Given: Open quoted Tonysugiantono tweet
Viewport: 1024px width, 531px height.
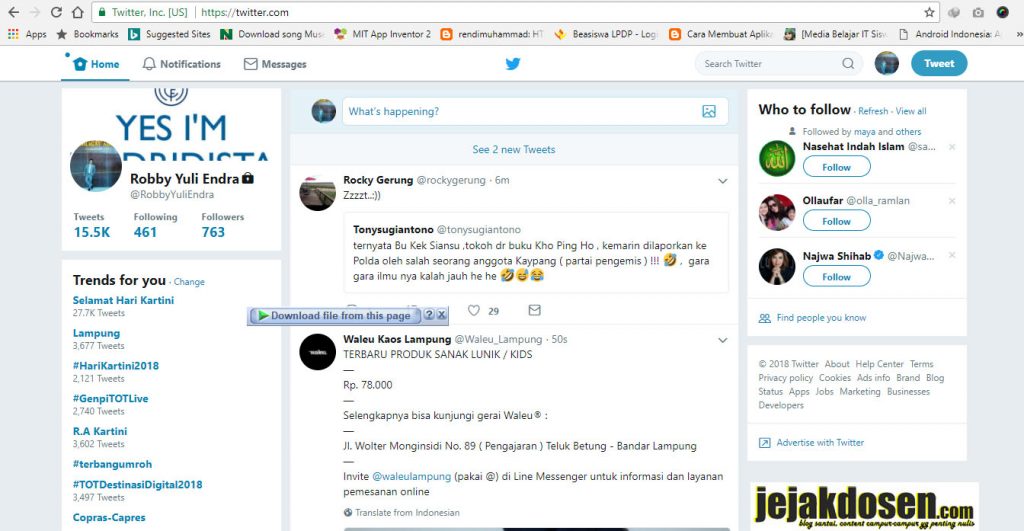Looking at the screenshot, I should click(x=536, y=253).
